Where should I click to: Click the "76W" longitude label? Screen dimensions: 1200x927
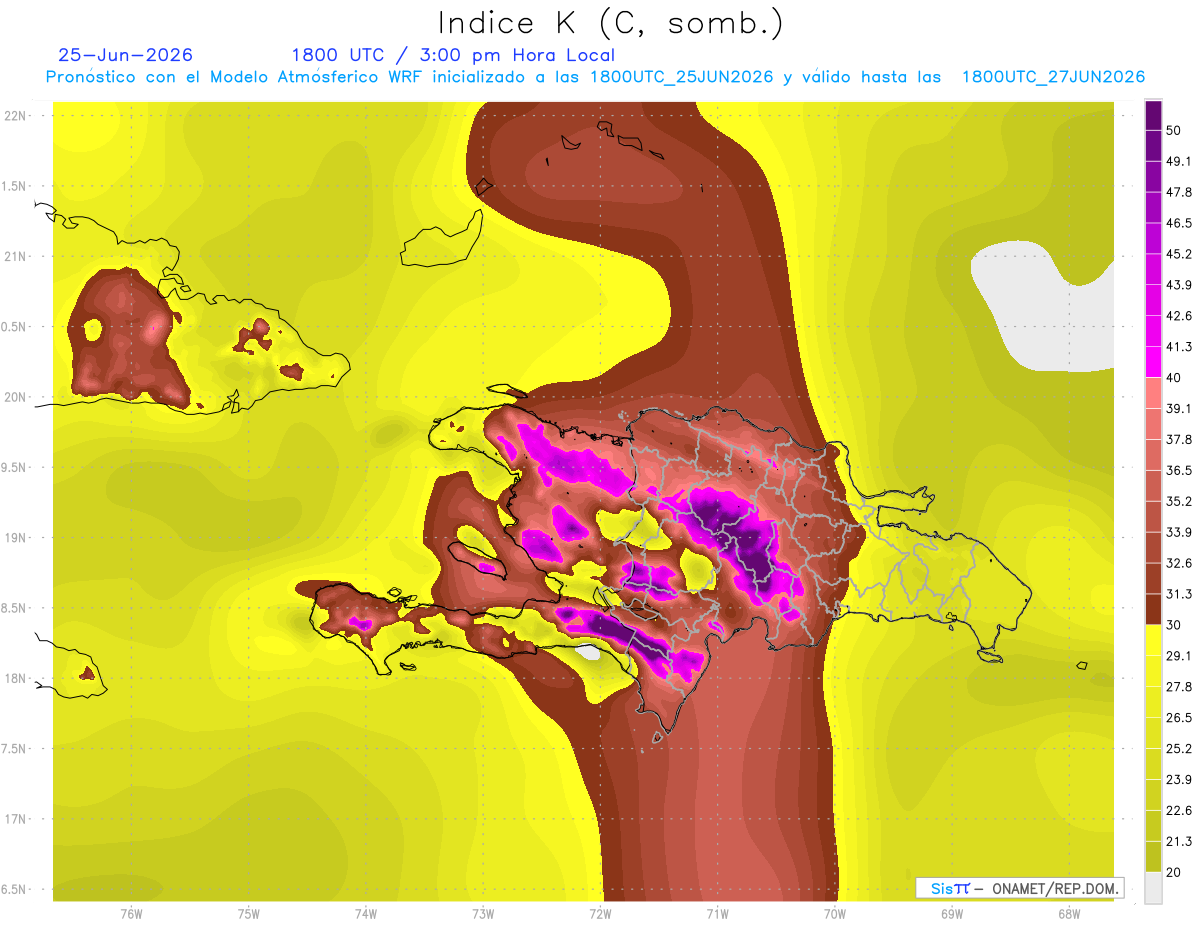coord(131,914)
